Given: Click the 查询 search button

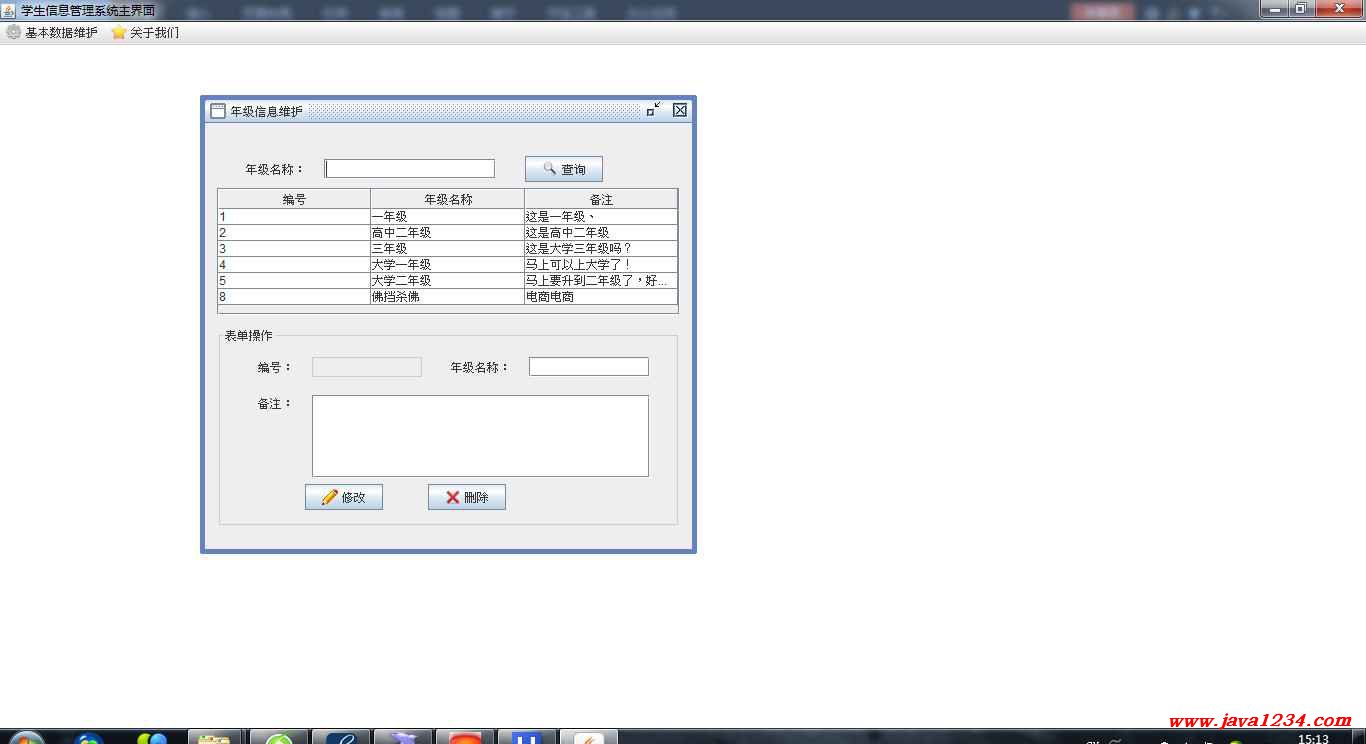Looking at the screenshot, I should tap(564, 169).
